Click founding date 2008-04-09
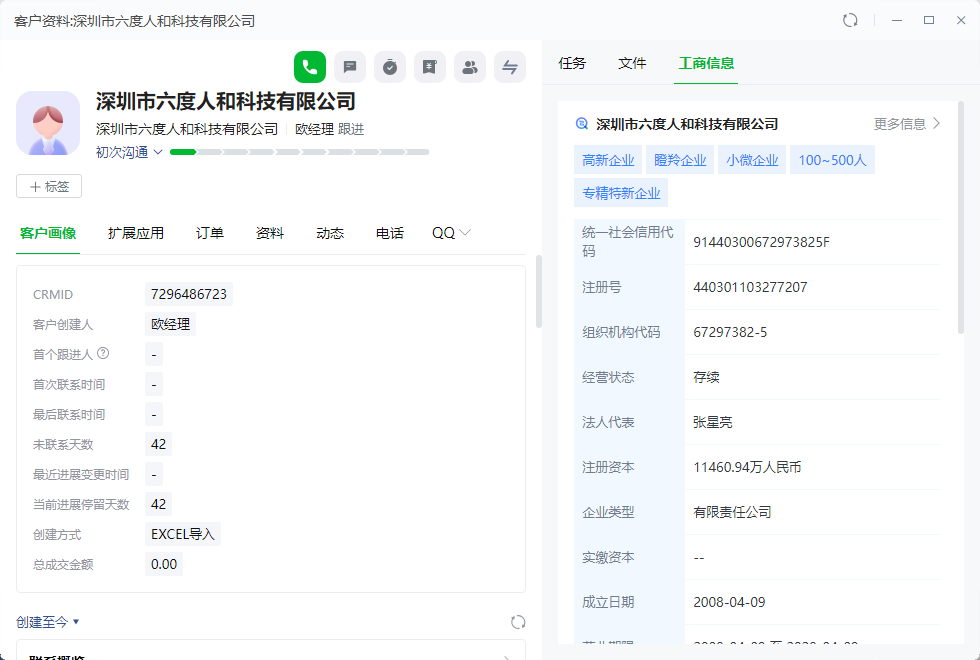Viewport: 980px width, 660px height. click(x=729, y=602)
